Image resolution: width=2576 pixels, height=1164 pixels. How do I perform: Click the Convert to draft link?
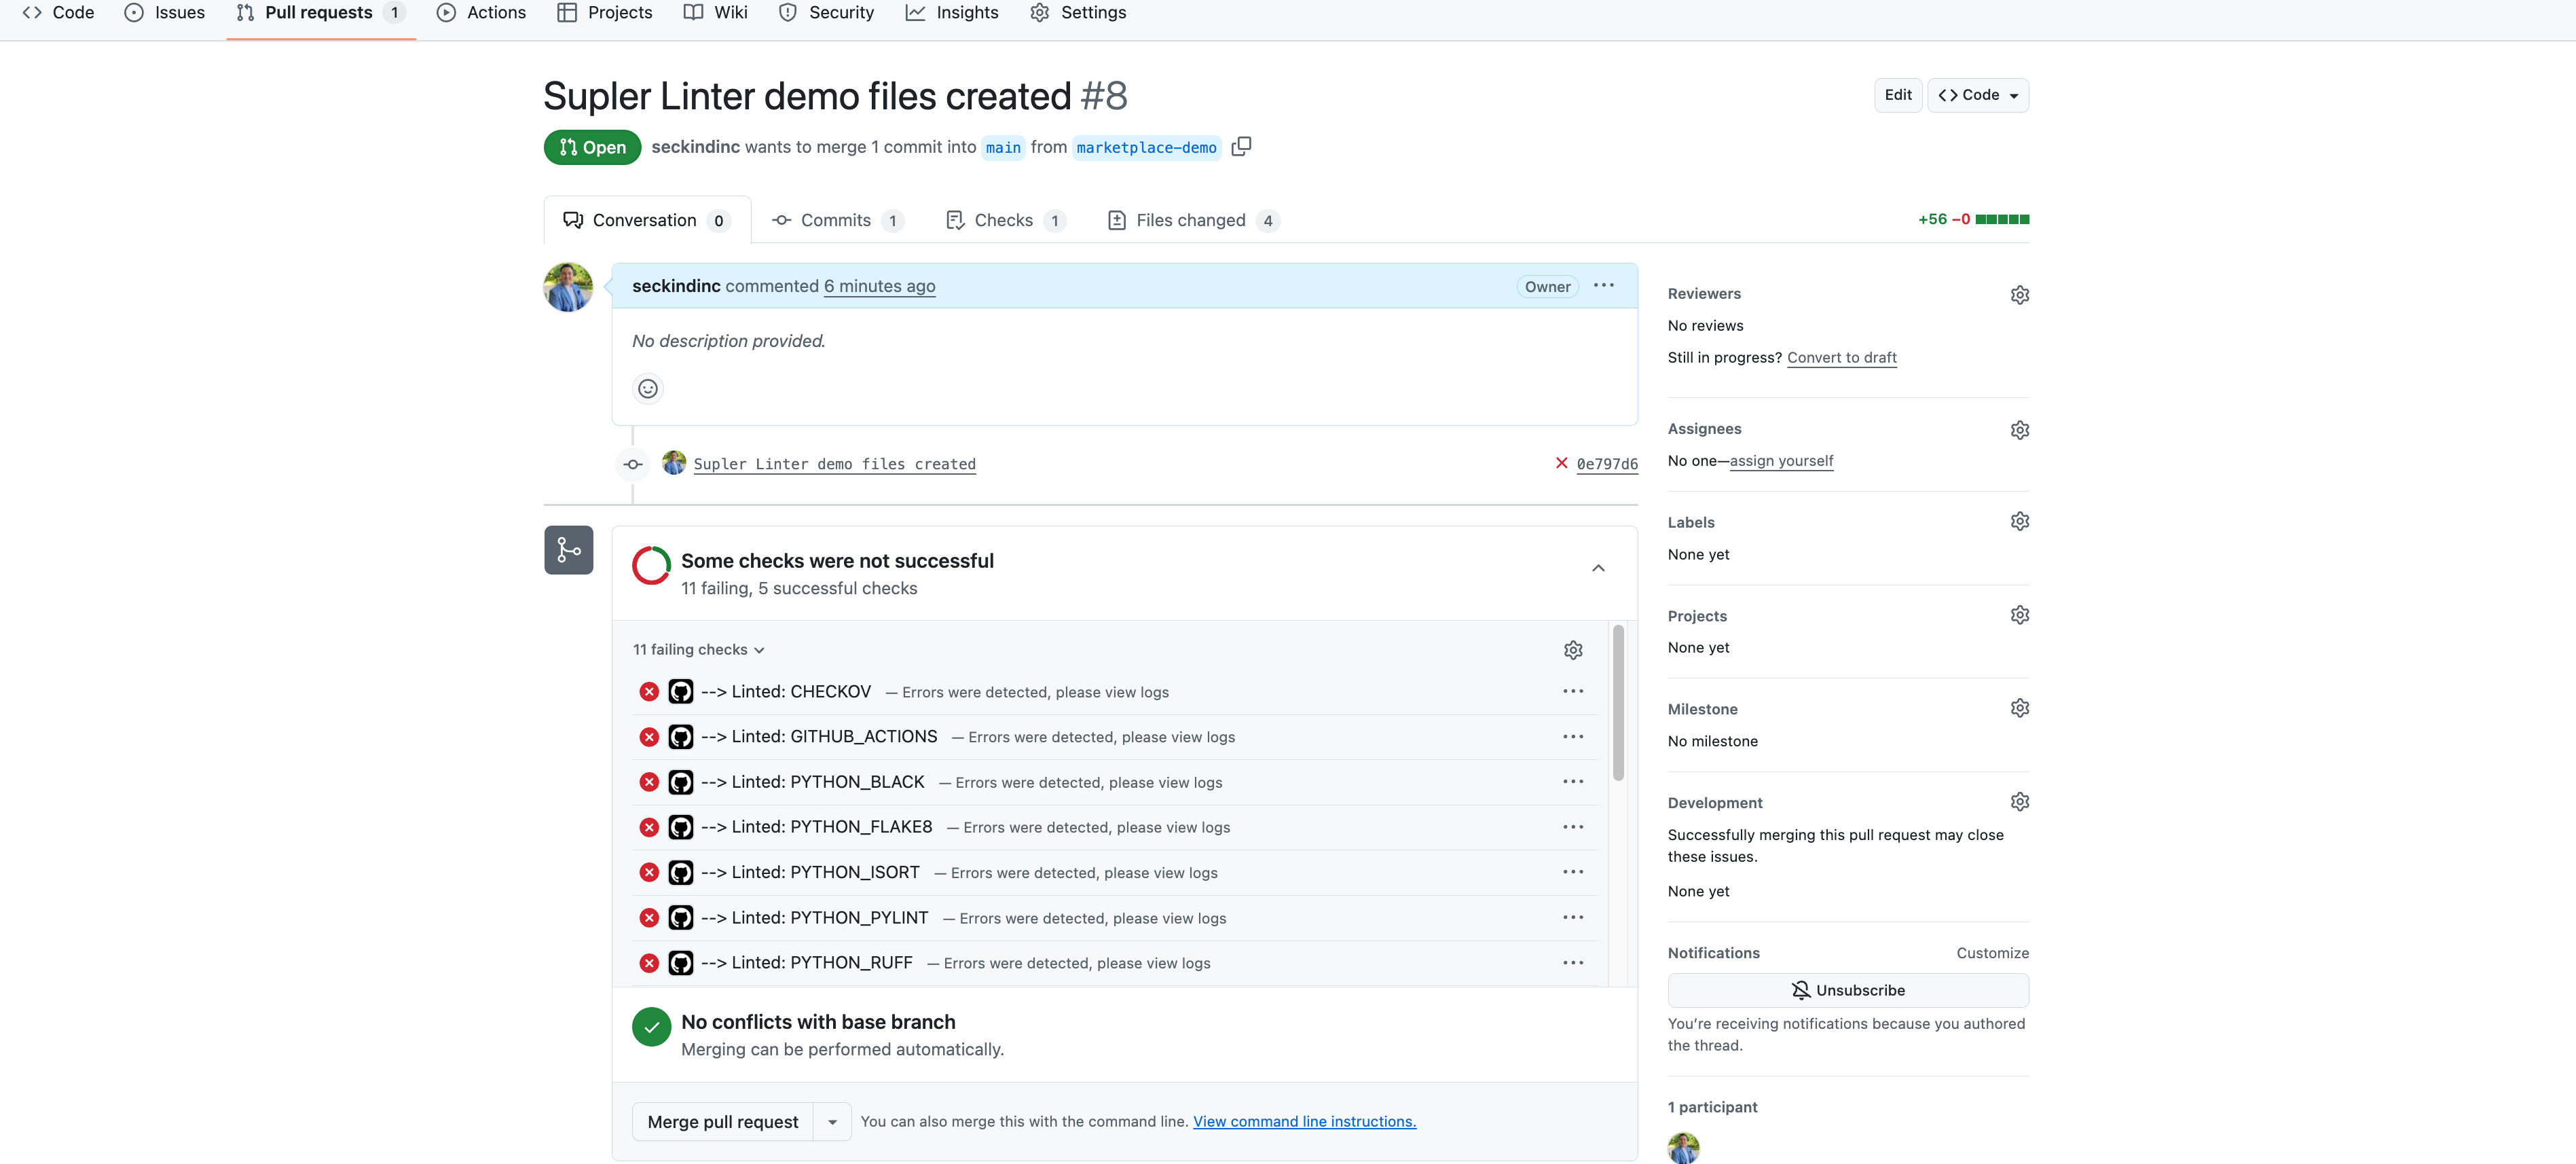click(x=1841, y=358)
